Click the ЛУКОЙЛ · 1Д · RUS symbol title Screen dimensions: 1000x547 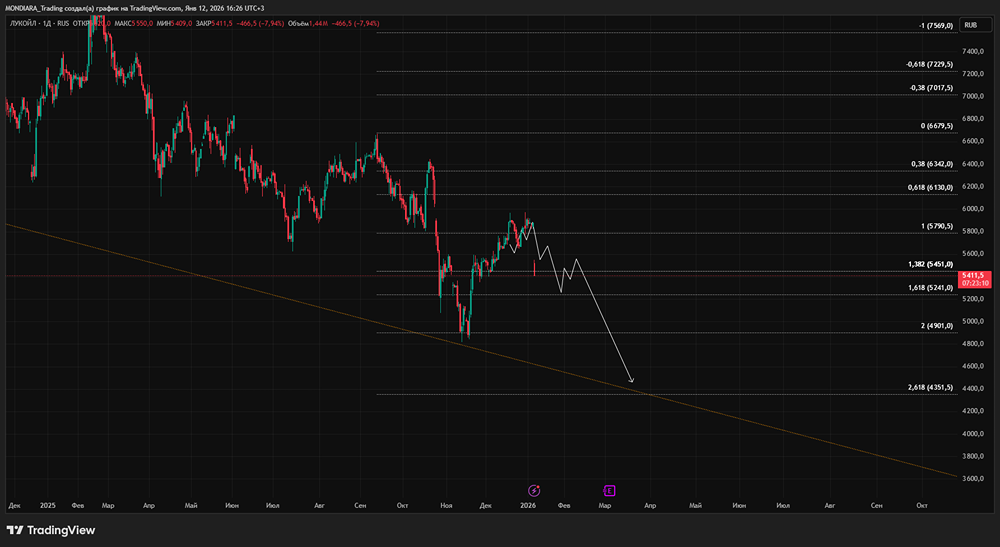point(39,24)
